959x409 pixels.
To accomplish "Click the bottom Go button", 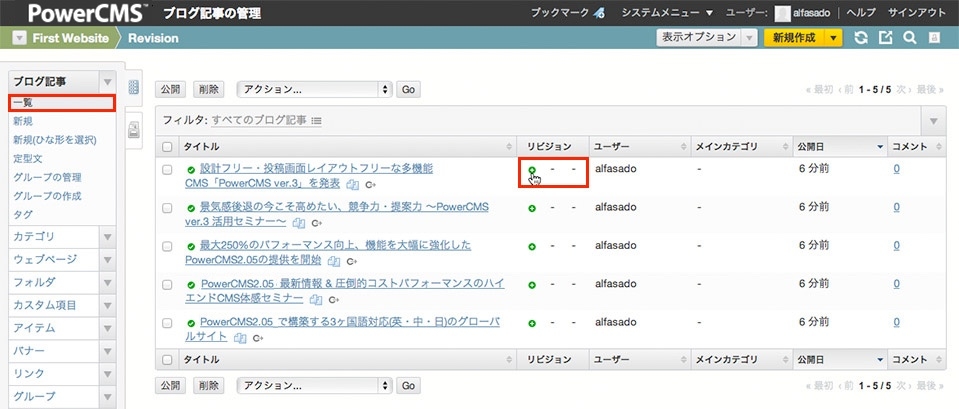I will click(x=409, y=386).
